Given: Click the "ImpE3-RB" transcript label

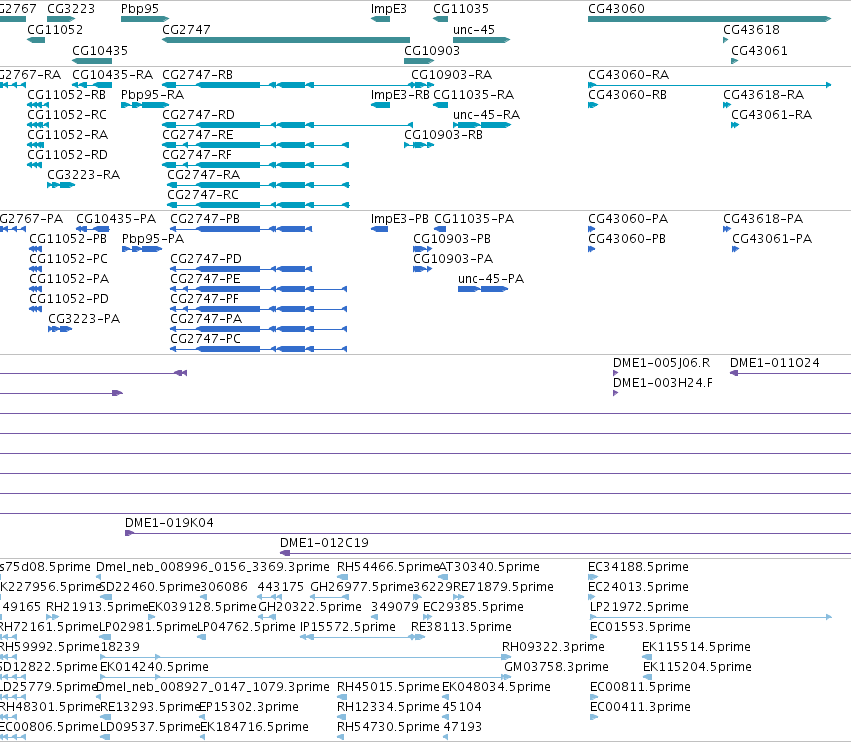Looking at the screenshot, I should [400, 94].
